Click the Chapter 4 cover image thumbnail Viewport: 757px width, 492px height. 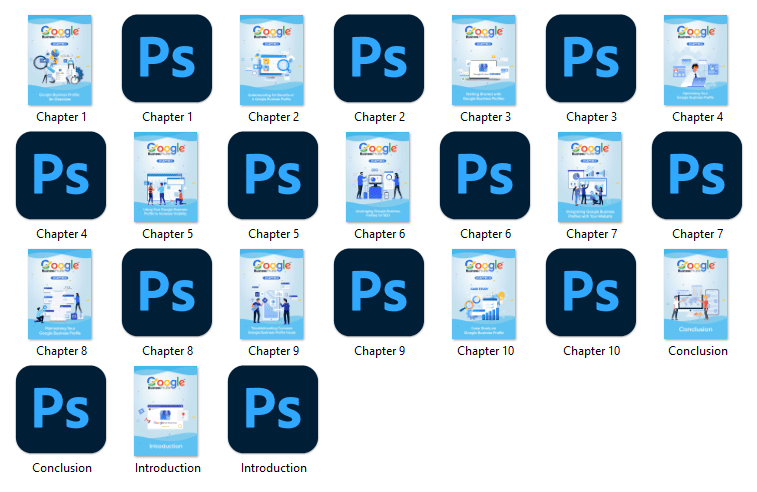(696, 60)
